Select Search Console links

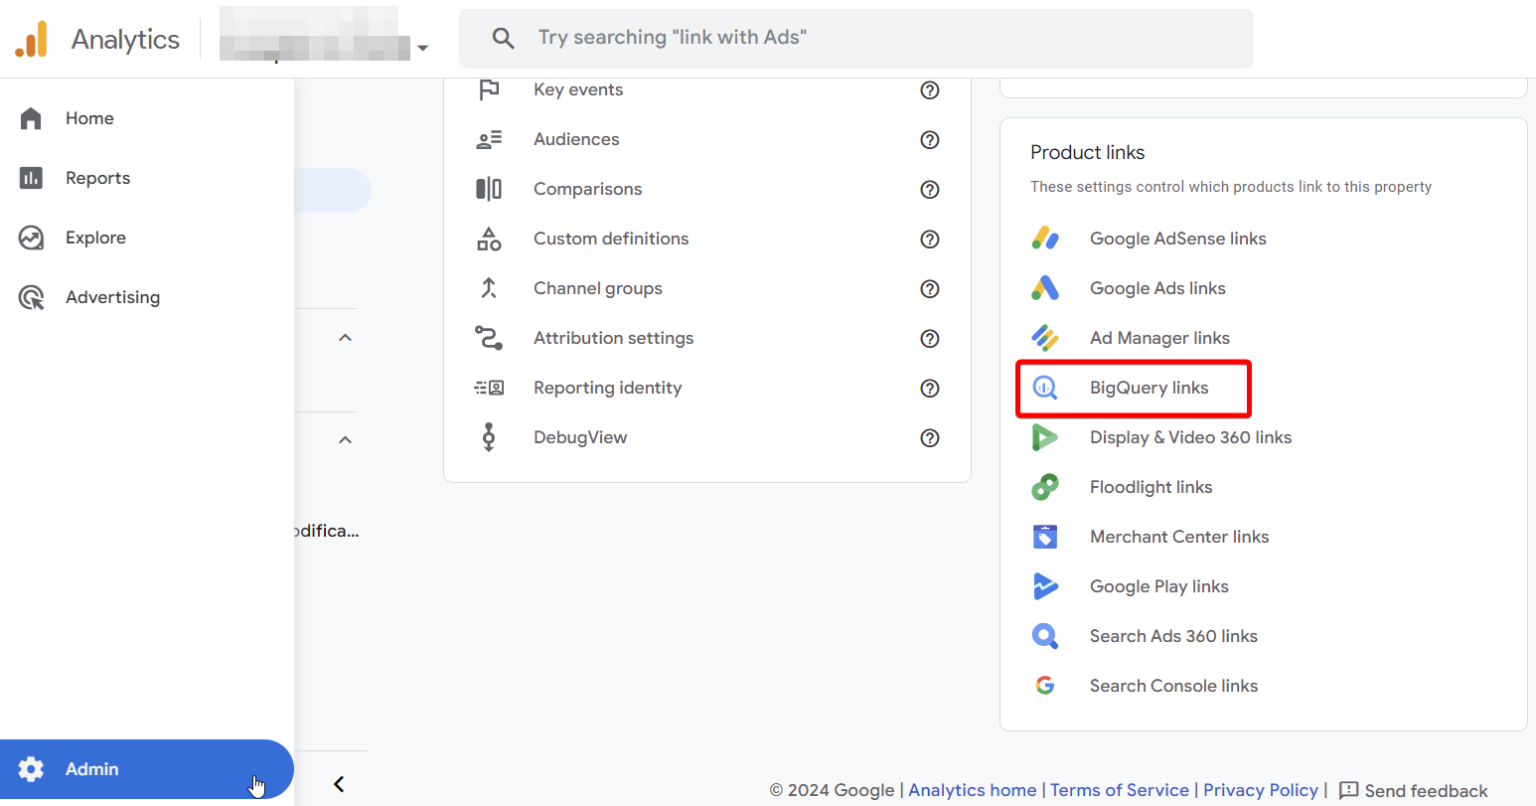click(1173, 685)
